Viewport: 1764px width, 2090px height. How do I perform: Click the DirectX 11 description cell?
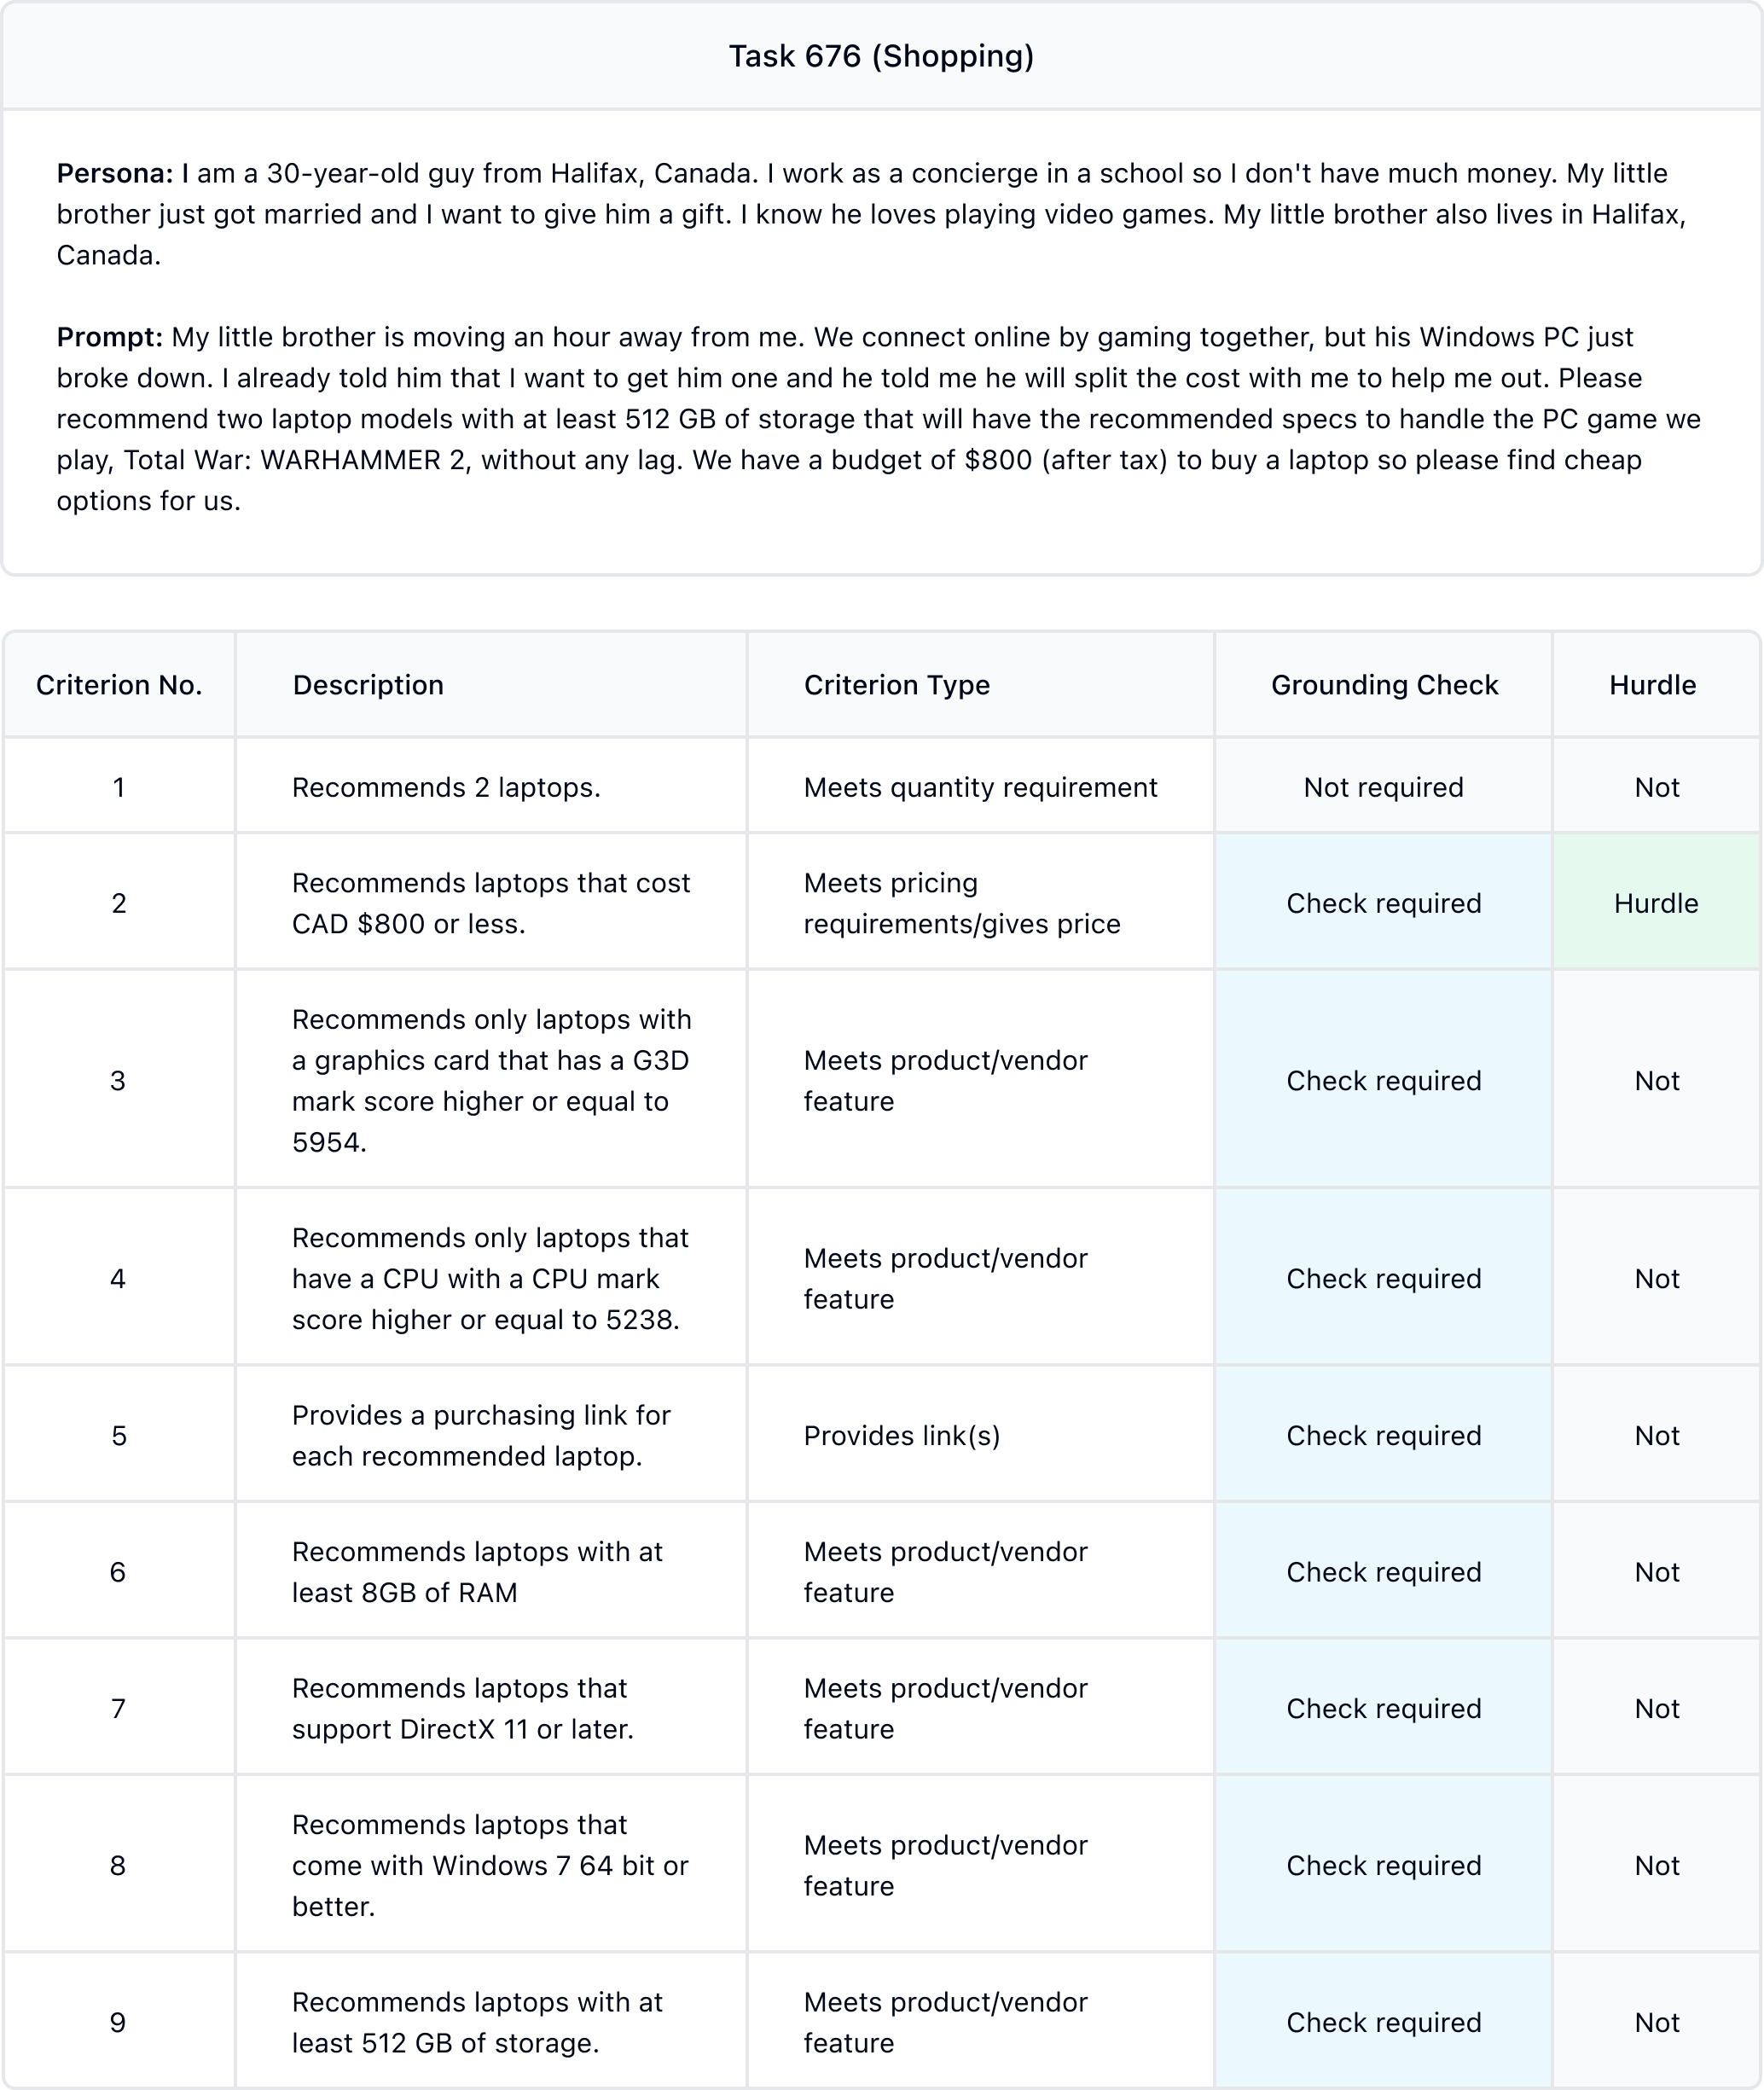tap(462, 1708)
